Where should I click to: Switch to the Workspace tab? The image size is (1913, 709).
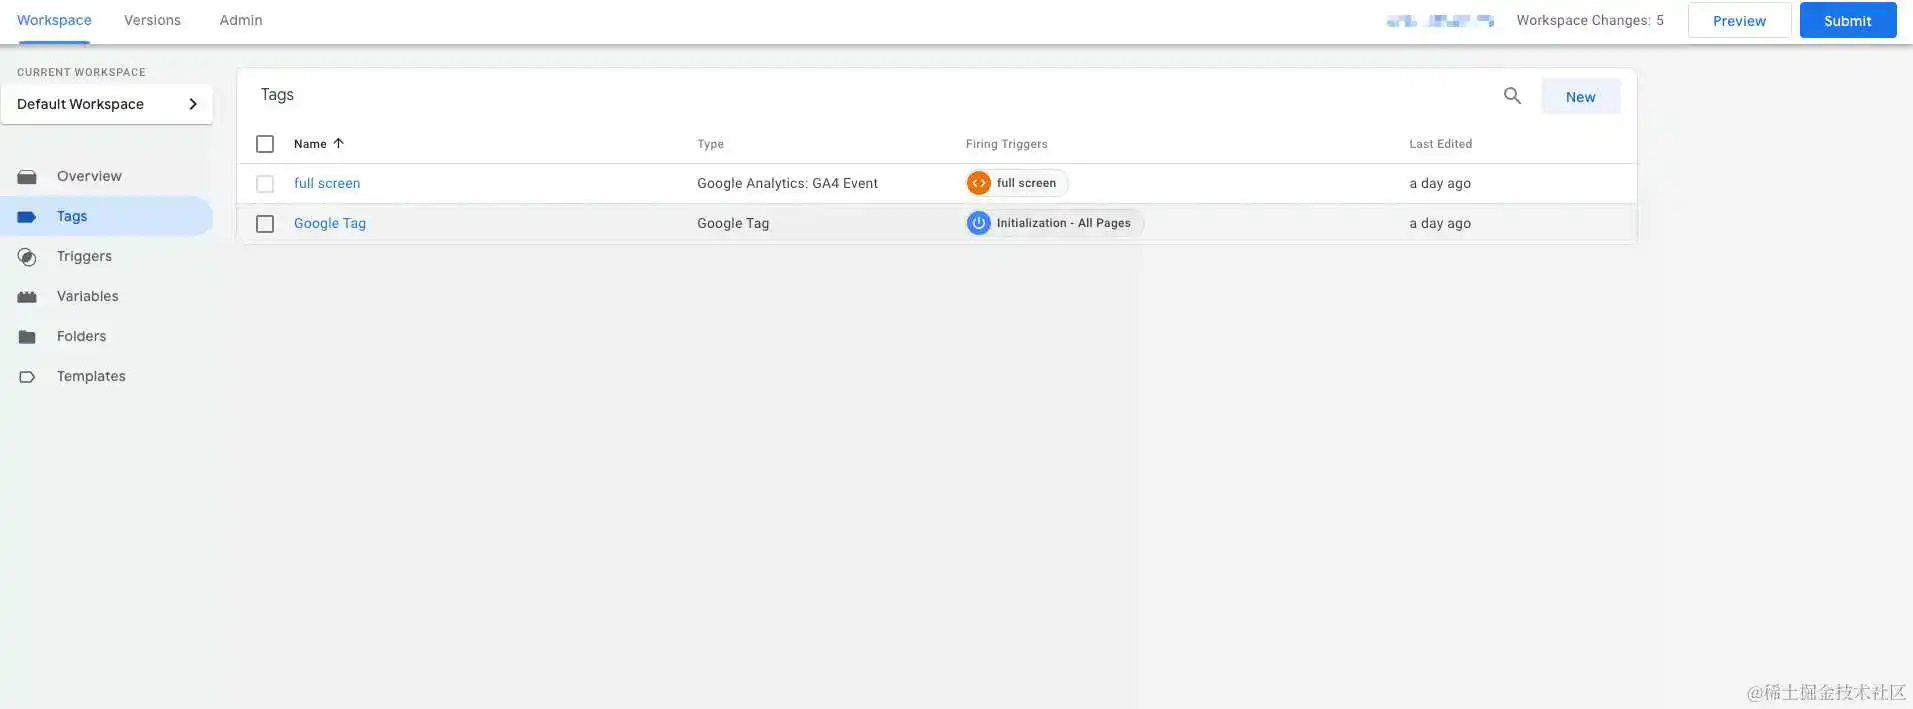click(x=54, y=20)
